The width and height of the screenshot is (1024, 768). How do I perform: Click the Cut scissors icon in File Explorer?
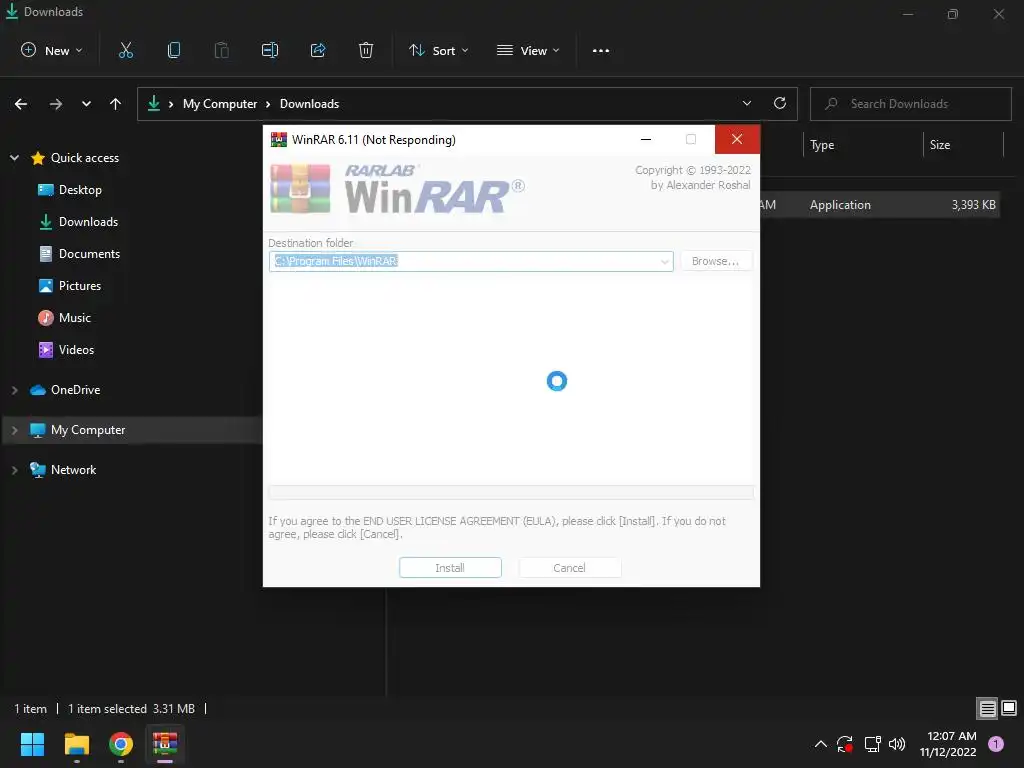[125, 50]
